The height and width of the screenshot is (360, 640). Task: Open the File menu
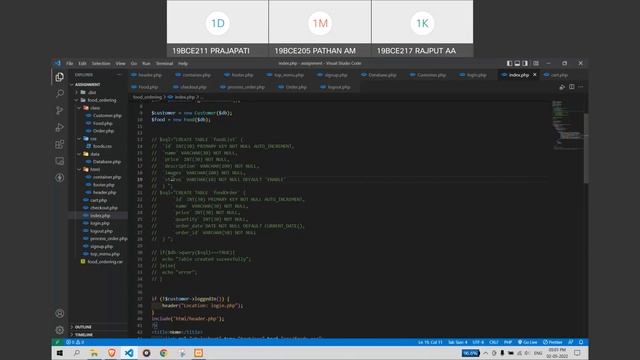[x=70, y=64]
